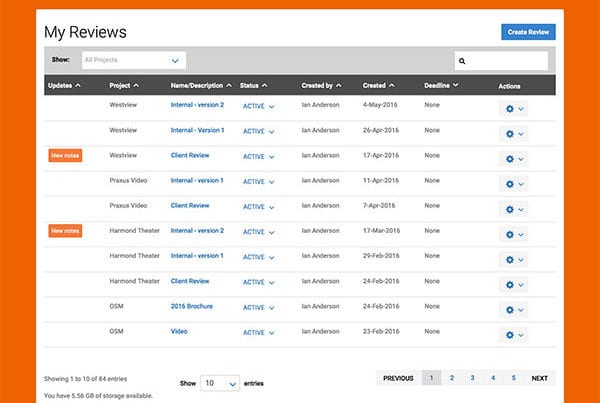Open gear actions for 11-Apr-2016 review
The height and width of the screenshot is (403, 600).
514,184
